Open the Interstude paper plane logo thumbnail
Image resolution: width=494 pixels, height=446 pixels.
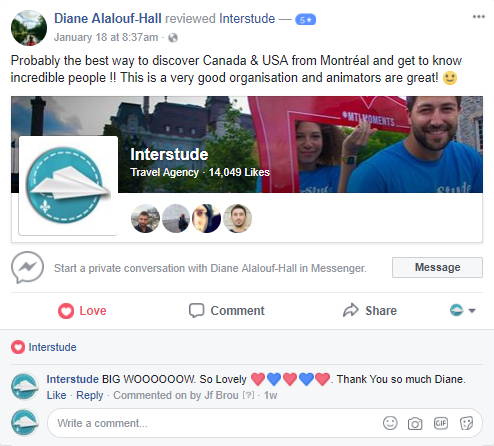68,186
